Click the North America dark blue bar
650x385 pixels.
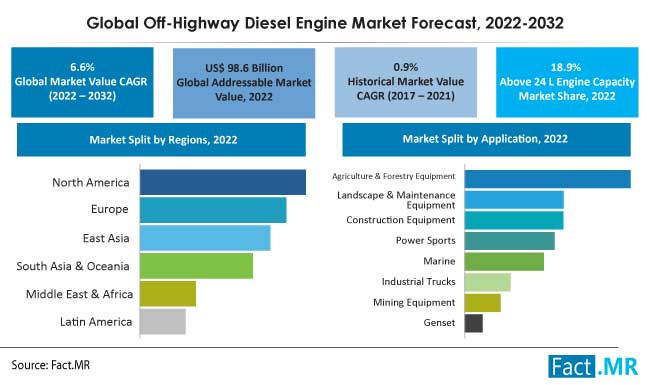pos(223,182)
